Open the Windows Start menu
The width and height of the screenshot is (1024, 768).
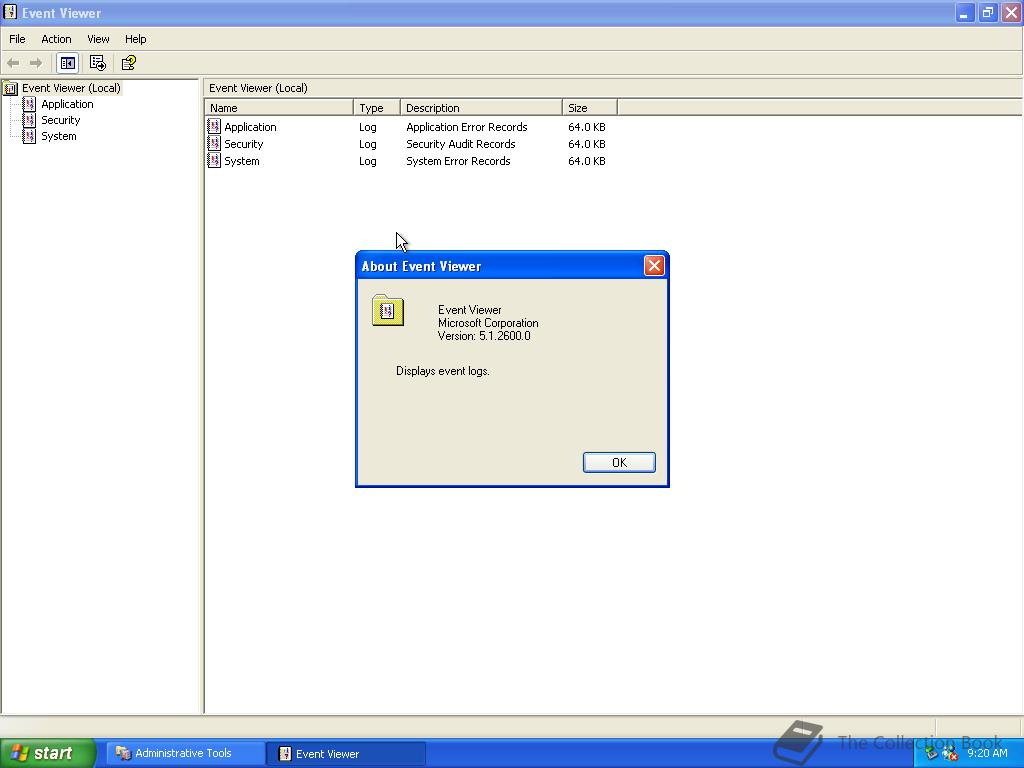48,753
